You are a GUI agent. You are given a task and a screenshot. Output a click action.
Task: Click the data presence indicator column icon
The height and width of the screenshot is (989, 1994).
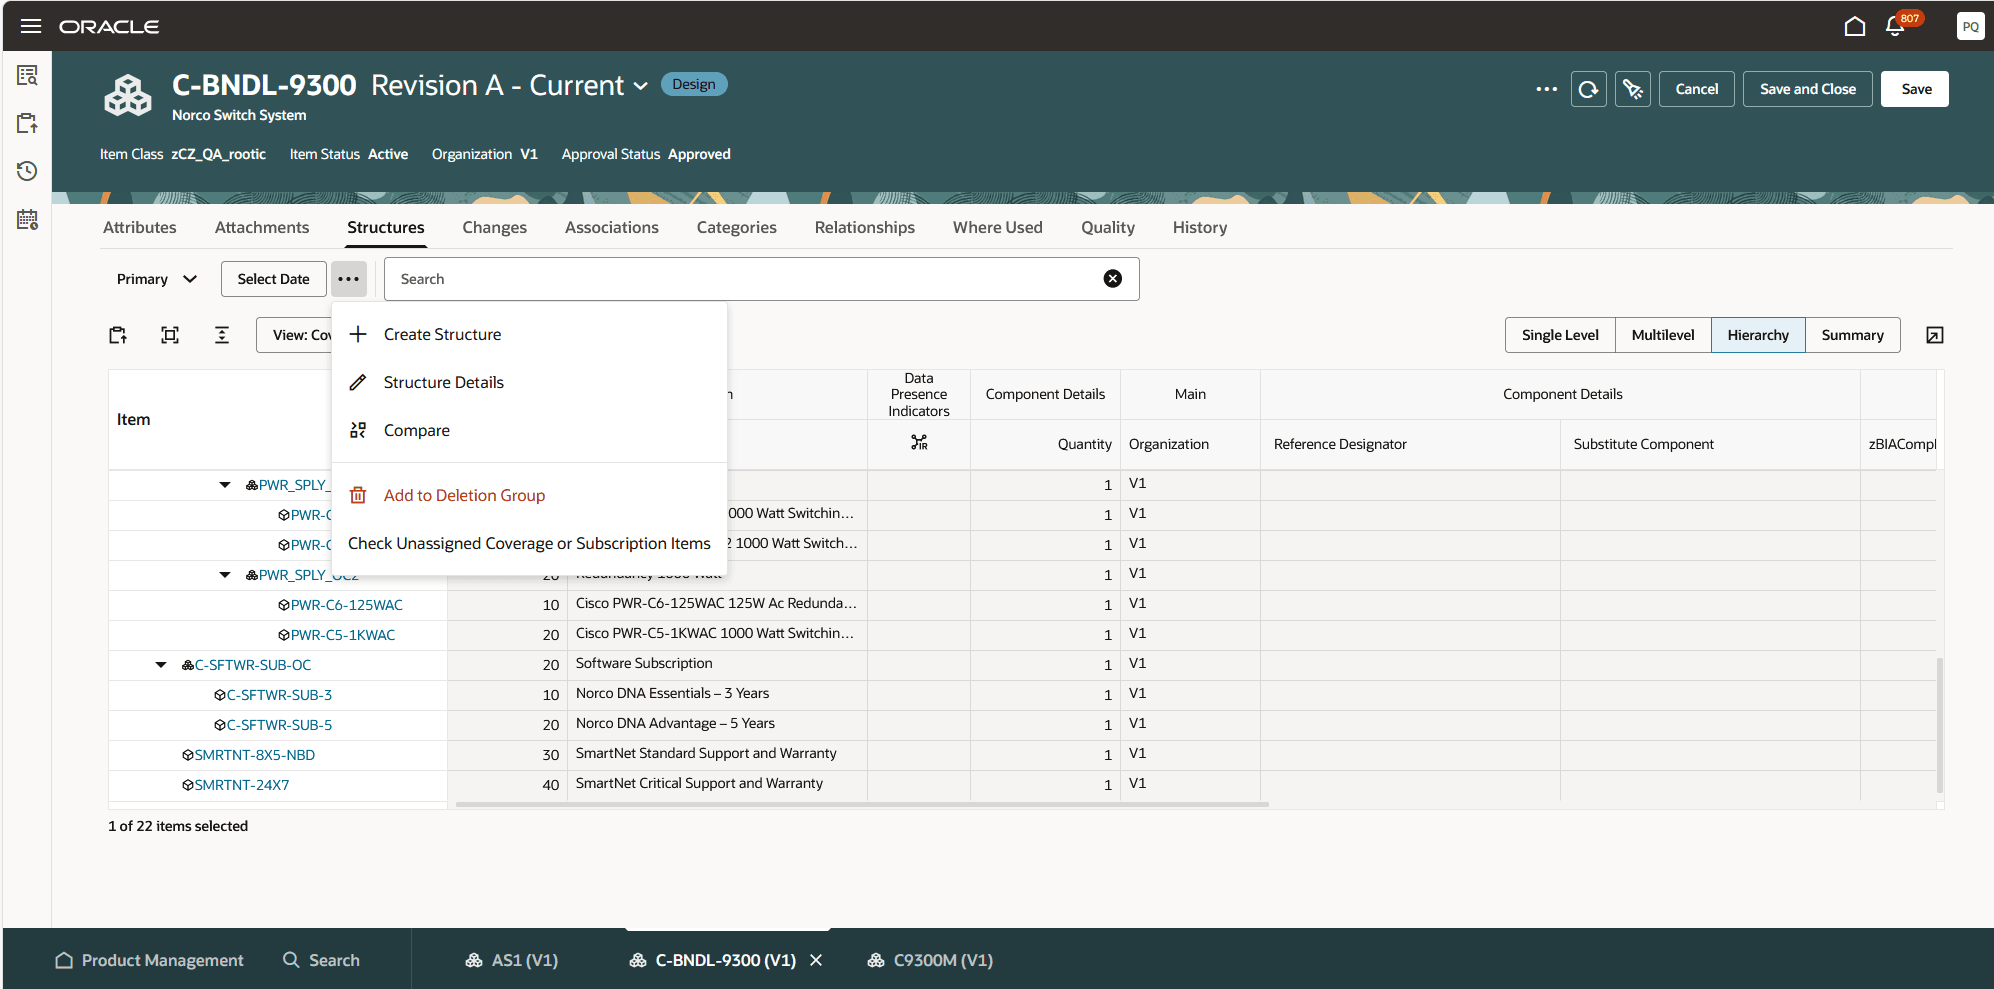(x=919, y=442)
